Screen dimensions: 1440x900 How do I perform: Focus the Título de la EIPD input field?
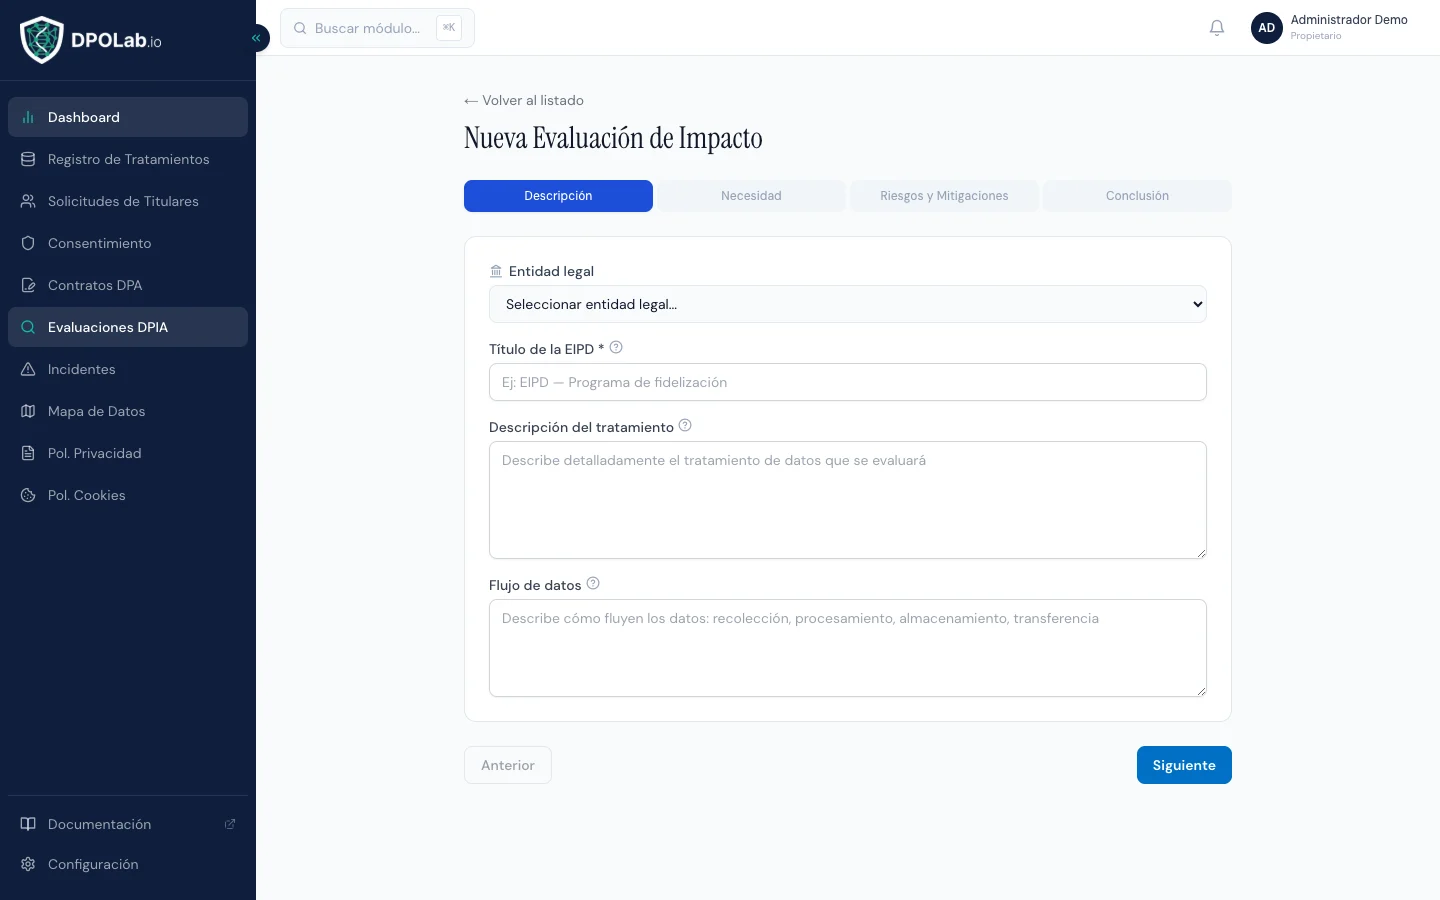pyautogui.click(x=847, y=382)
